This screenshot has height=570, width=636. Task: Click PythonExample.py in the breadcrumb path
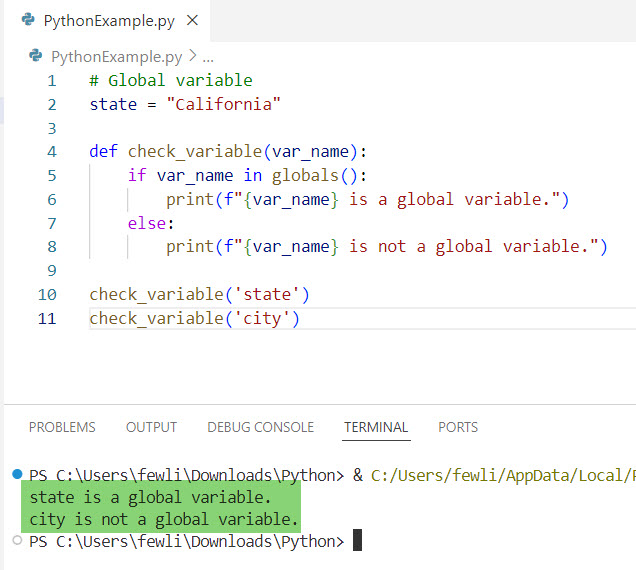point(116,56)
